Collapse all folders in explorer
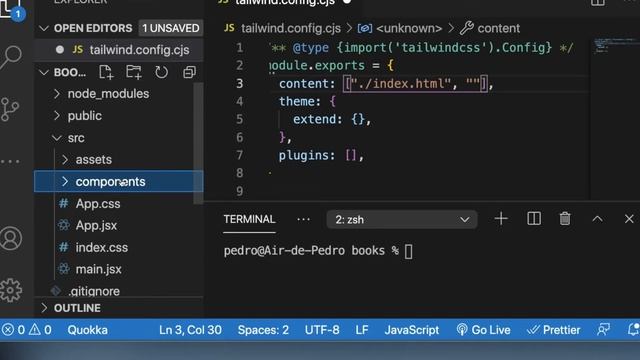 coord(189,72)
